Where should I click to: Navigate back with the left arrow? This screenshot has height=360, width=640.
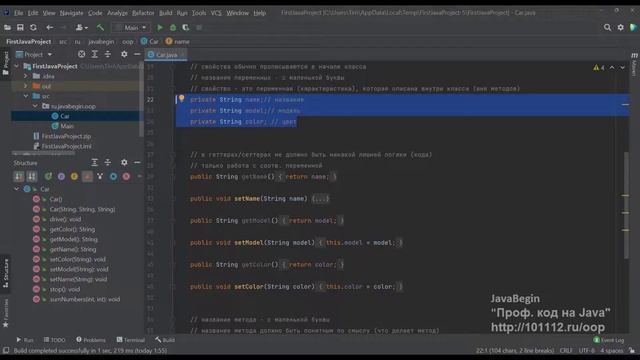49,27
